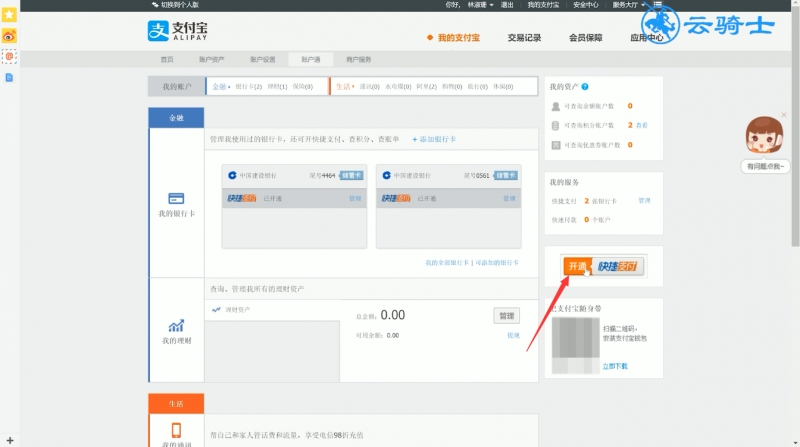Switch to the 首页 sub-navigation tab
Viewport: 800px width, 447px height.
click(x=167, y=60)
